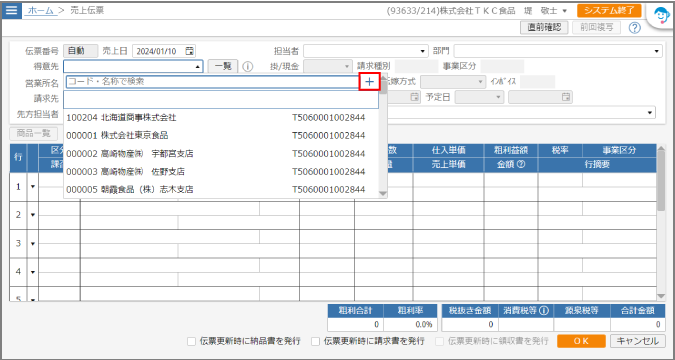Select 100204 北海道商事株式会社 from list
This screenshot has width=675, height=360.
pos(221,118)
